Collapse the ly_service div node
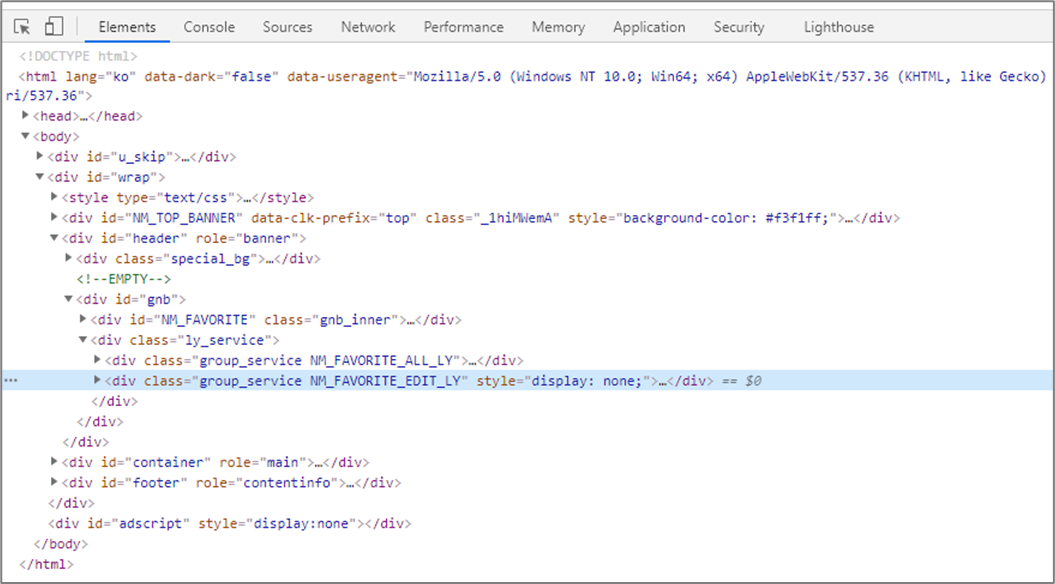 [83, 340]
